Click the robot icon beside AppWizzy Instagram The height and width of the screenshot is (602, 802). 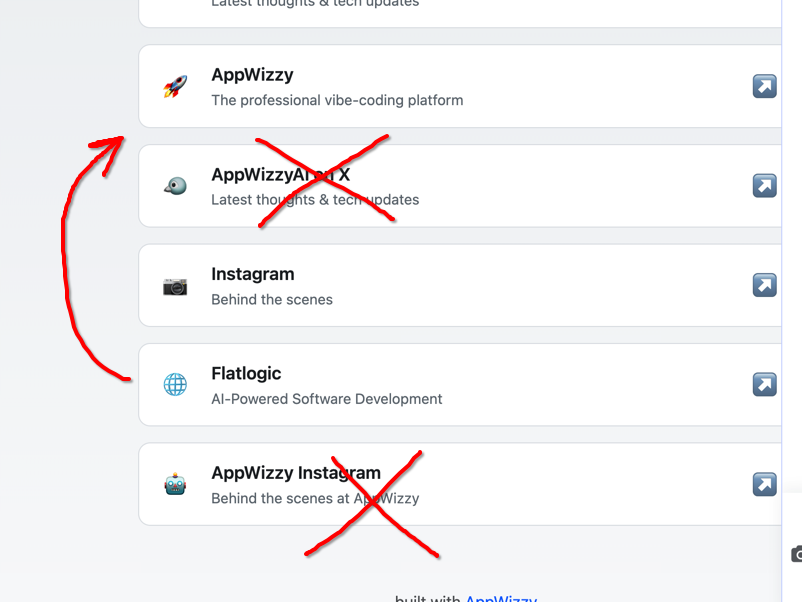[x=175, y=485]
